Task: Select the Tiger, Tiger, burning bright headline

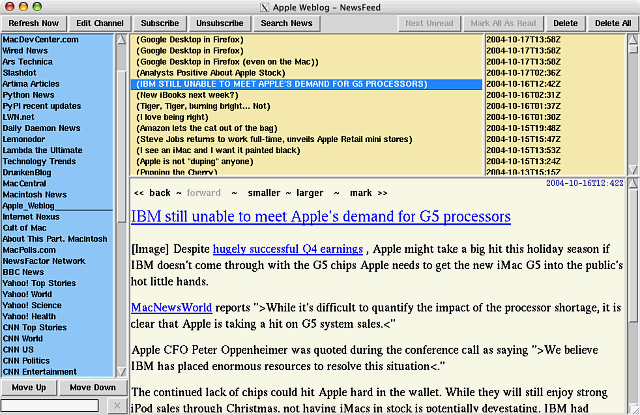Action: 307,106
